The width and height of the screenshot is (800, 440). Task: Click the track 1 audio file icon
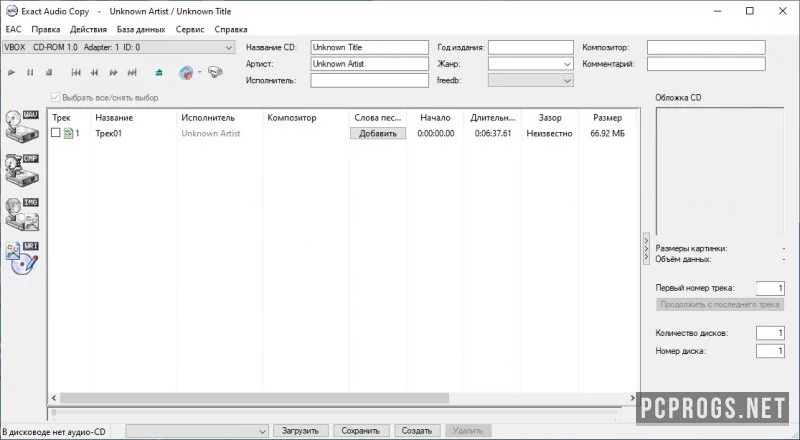[x=68, y=134]
